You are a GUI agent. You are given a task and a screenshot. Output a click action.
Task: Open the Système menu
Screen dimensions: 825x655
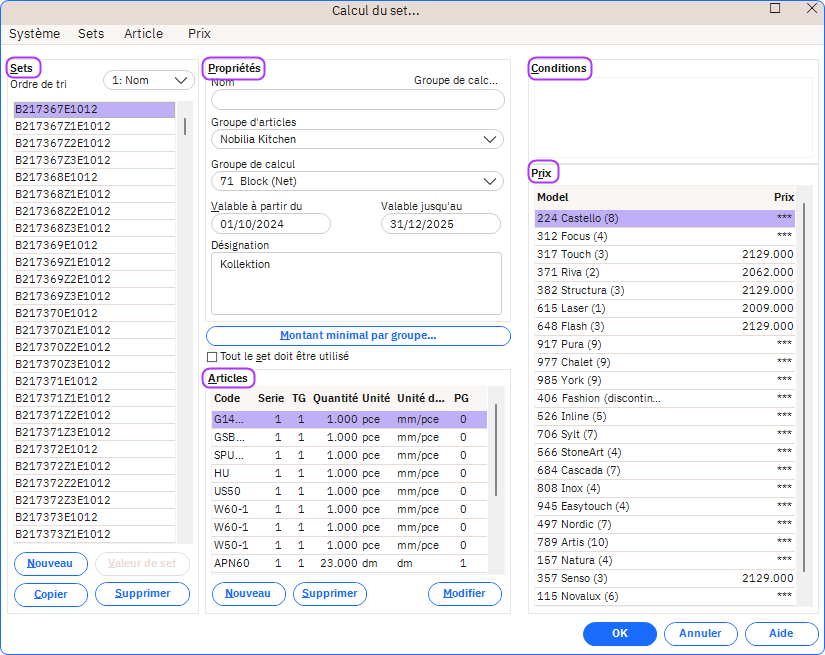(35, 33)
